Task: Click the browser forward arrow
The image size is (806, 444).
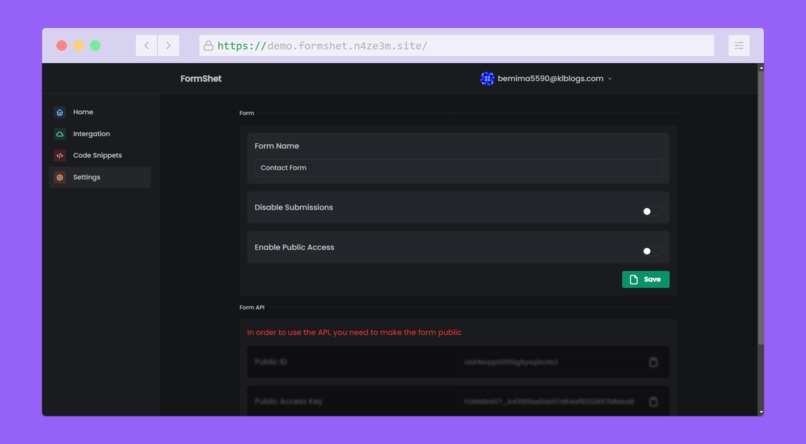Action: tap(169, 46)
